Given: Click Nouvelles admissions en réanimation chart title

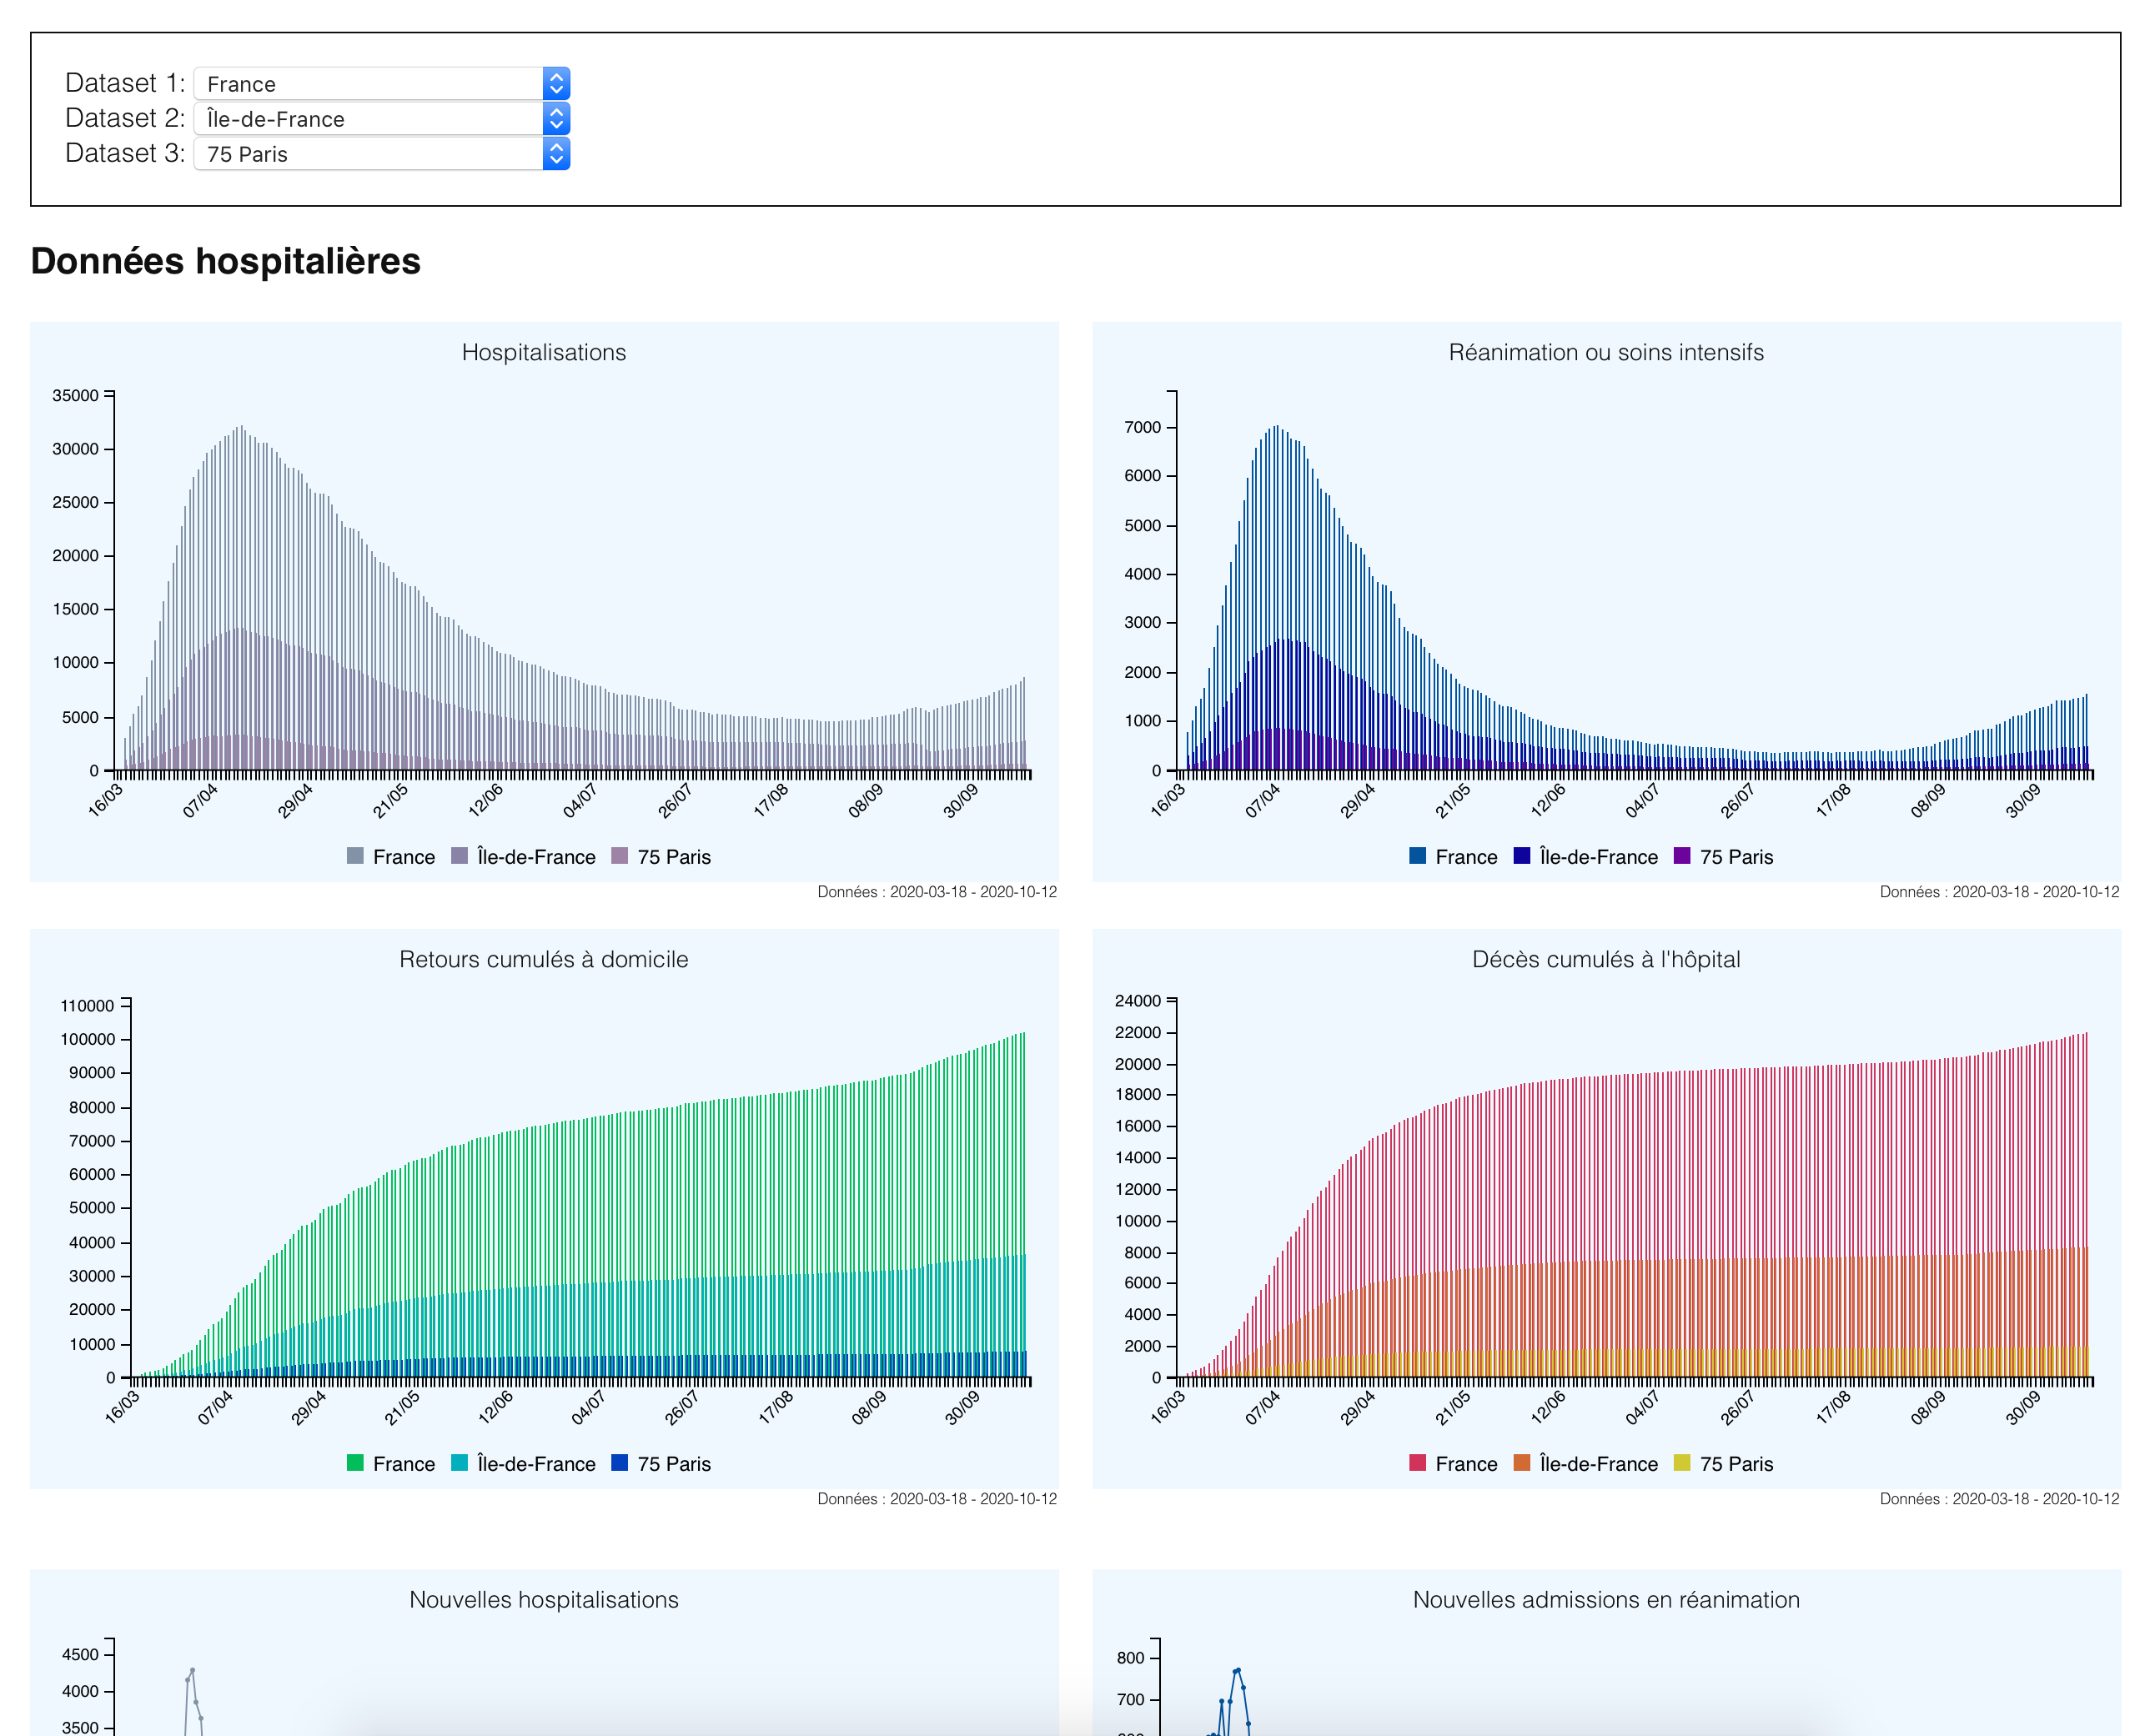Looking at the screenshot, I should pos(1606,1599).
